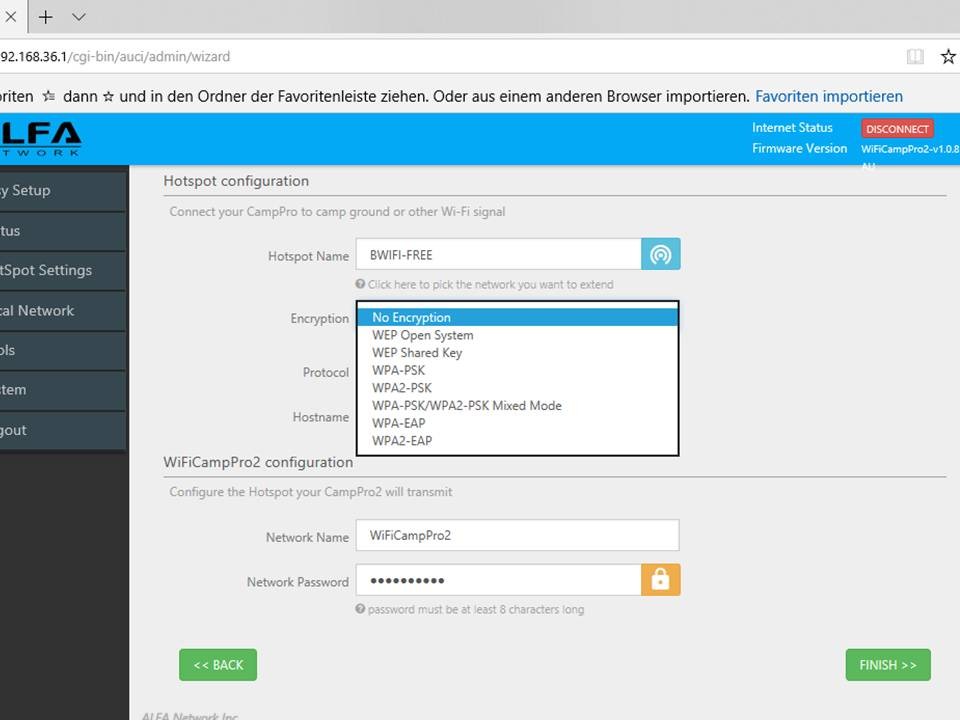The width and height of the screenshot is (960, 720).
Task: Select WPA-EAP encryption option
Action: (x=517, y=423)
